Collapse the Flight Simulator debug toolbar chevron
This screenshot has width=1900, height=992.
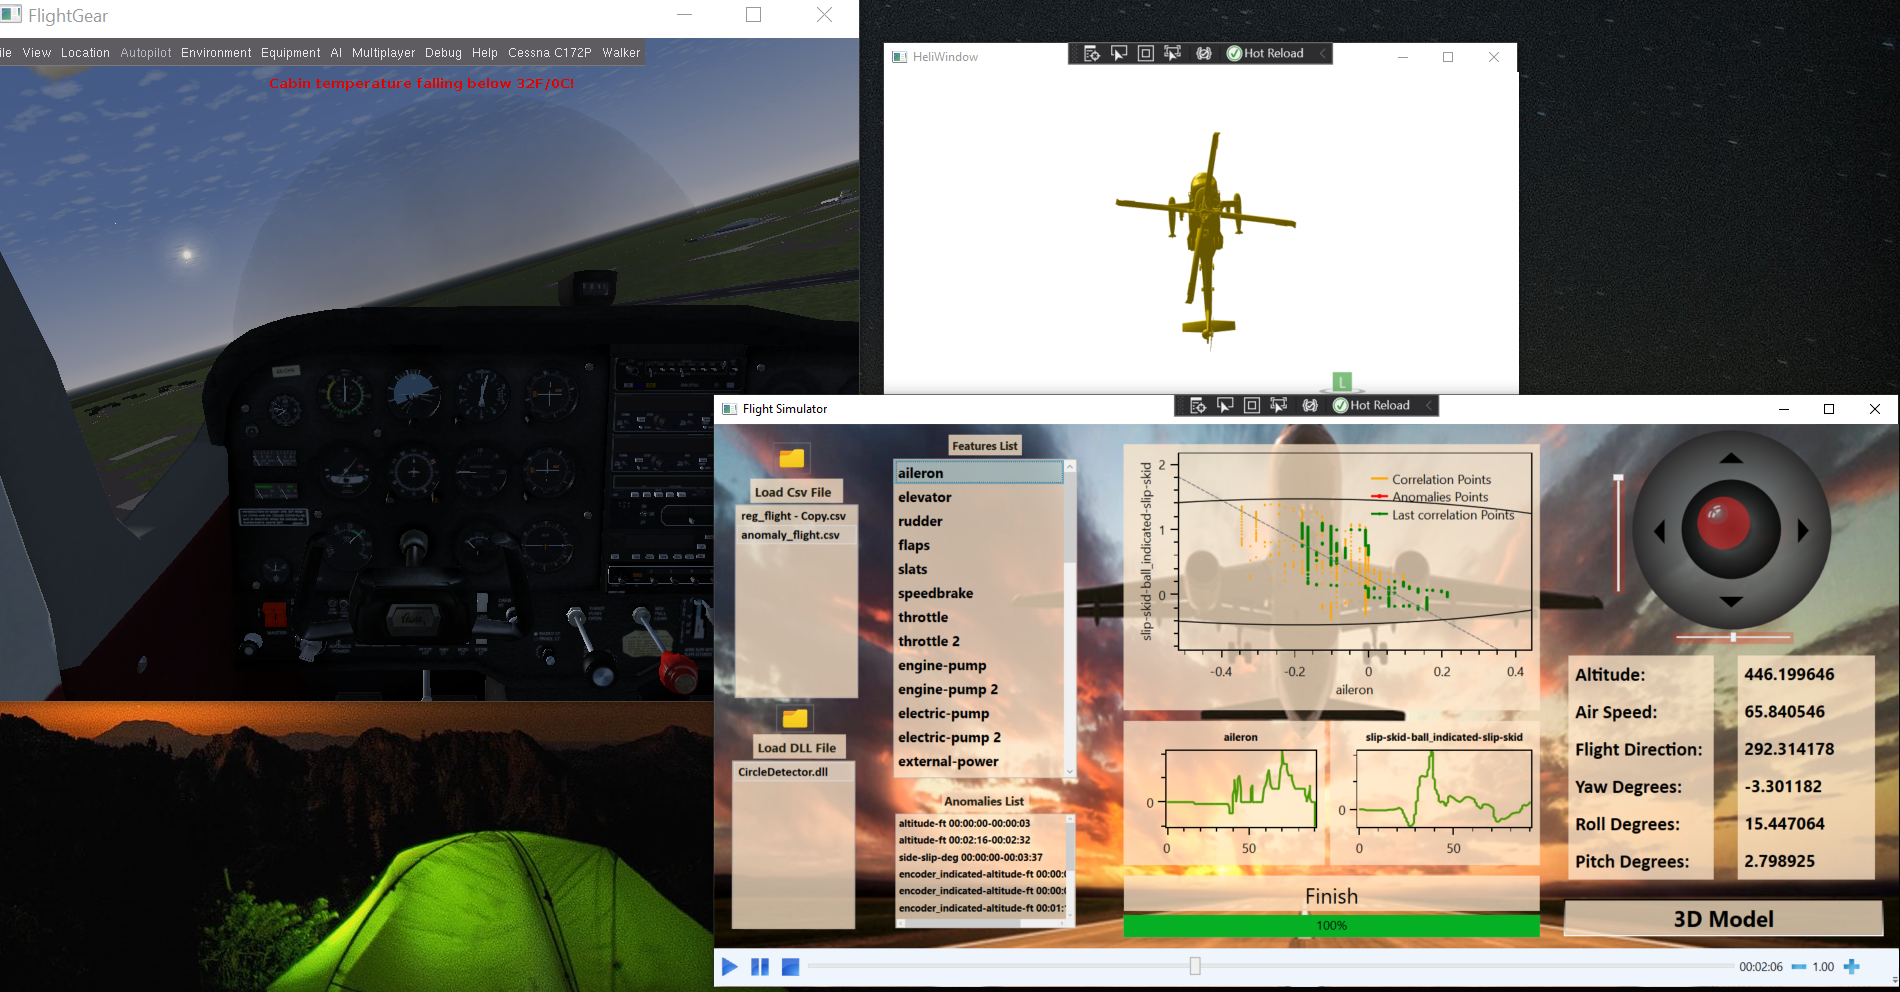pyautogui.click(x=1429, y=405)
